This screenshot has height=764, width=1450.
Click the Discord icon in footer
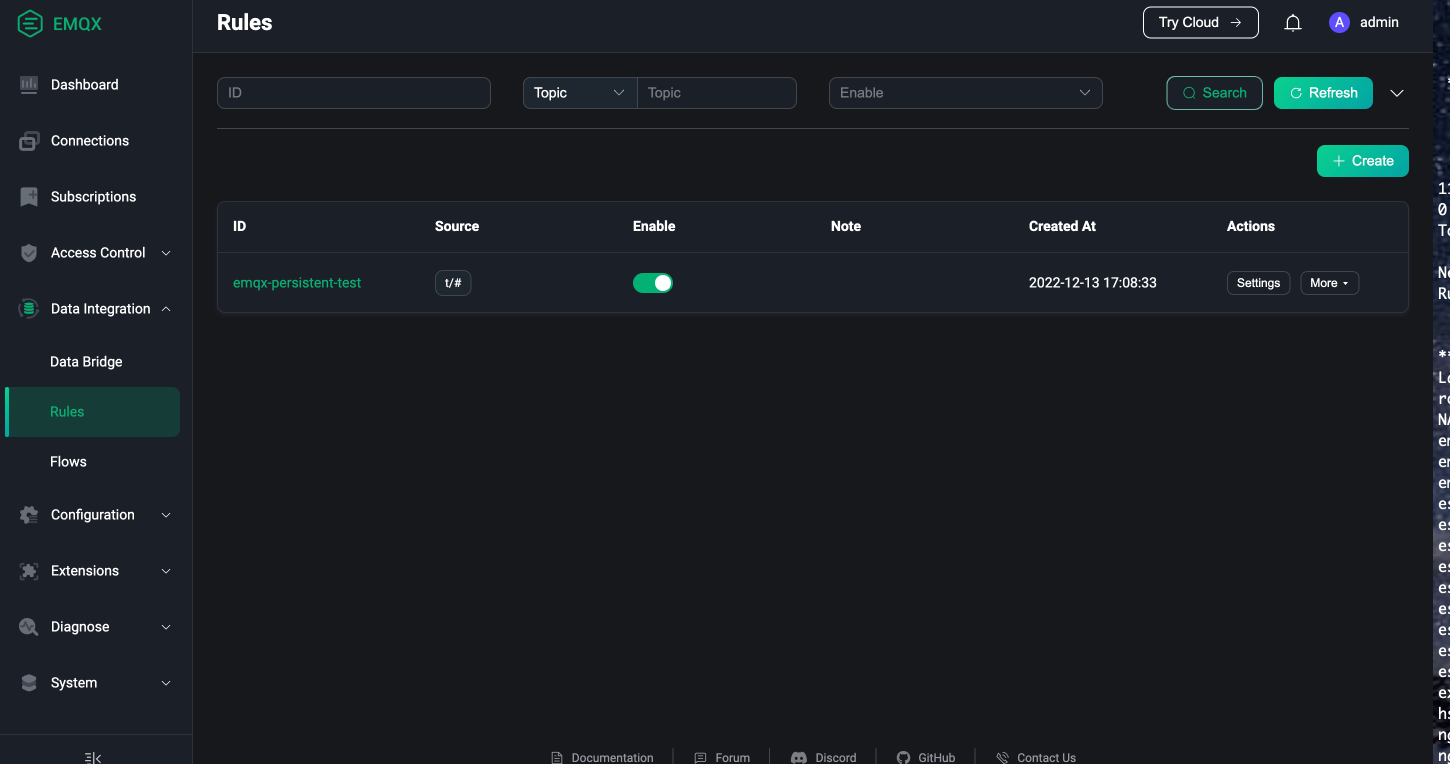pos(799,757)
